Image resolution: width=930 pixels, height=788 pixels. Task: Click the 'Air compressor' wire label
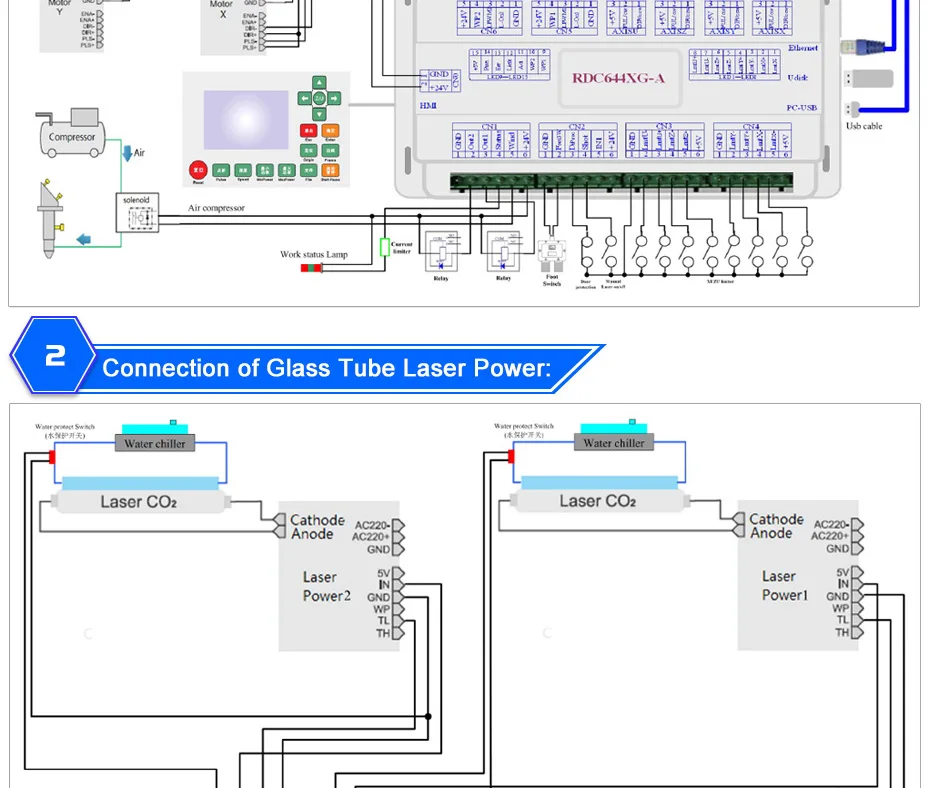tap(216, 208)
